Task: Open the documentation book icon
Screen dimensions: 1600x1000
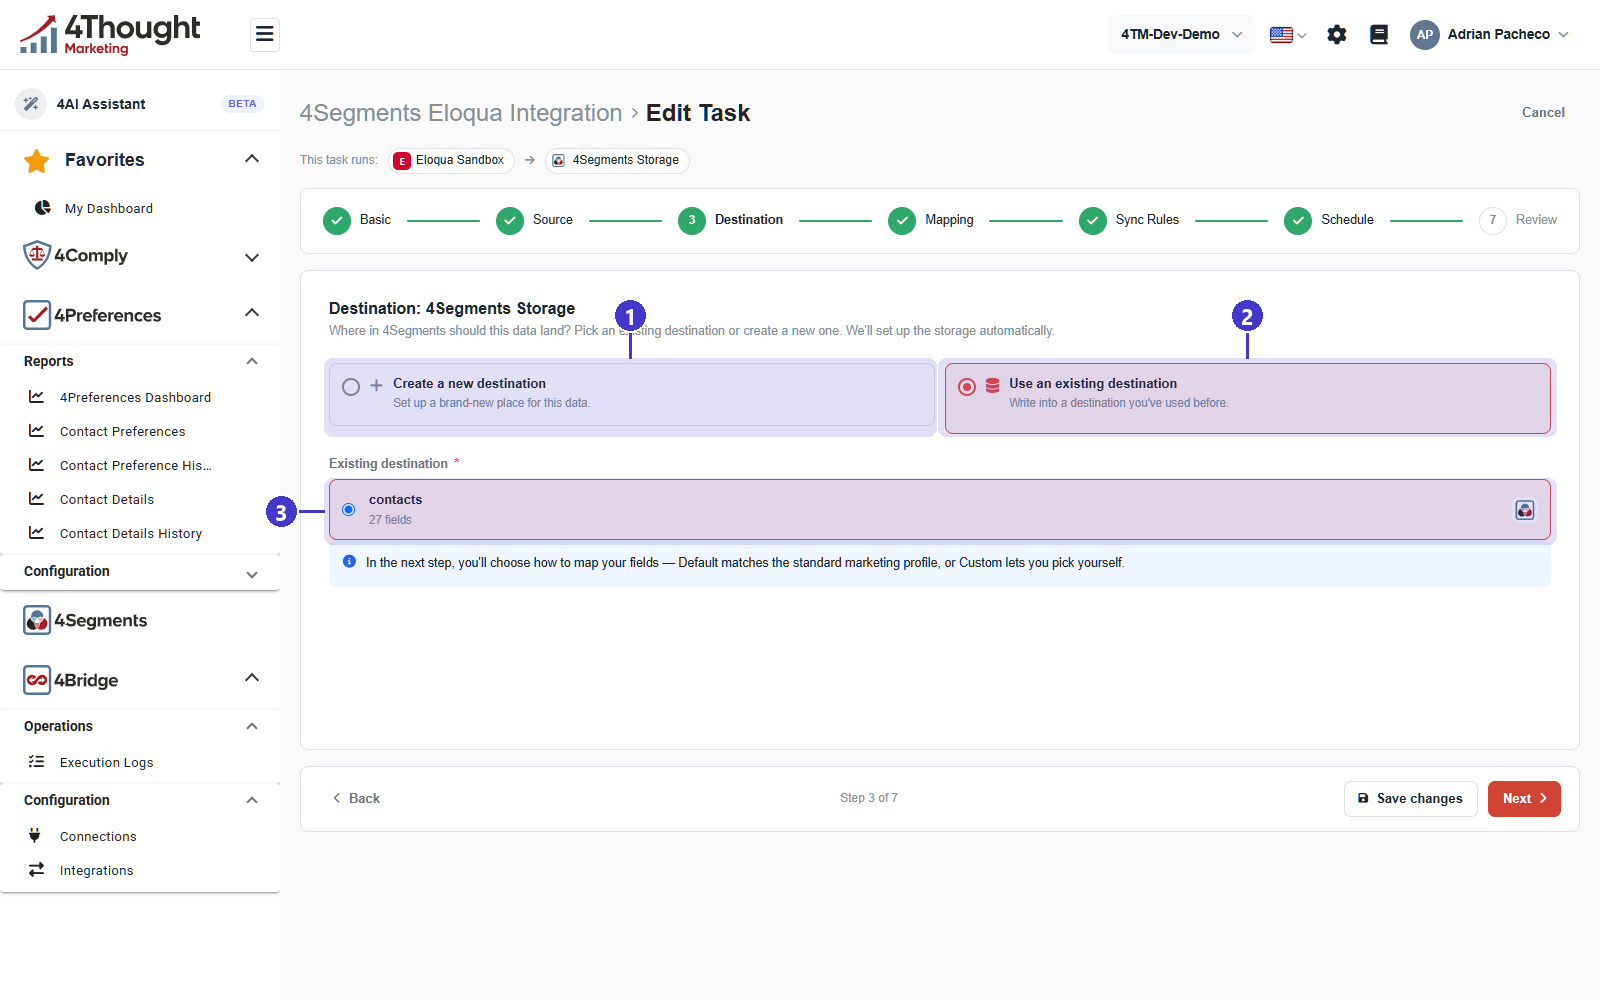Action: (x=1379, y=35)
